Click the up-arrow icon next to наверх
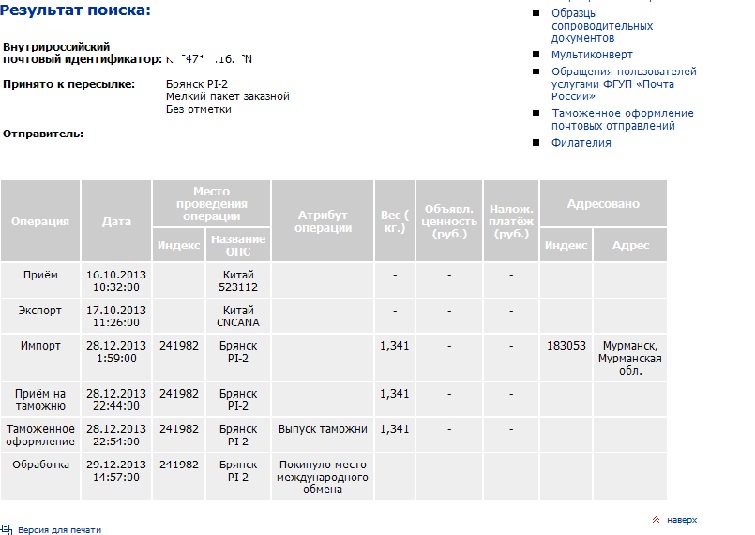Viewport: 755px width, 535px height. pos(656,520)
